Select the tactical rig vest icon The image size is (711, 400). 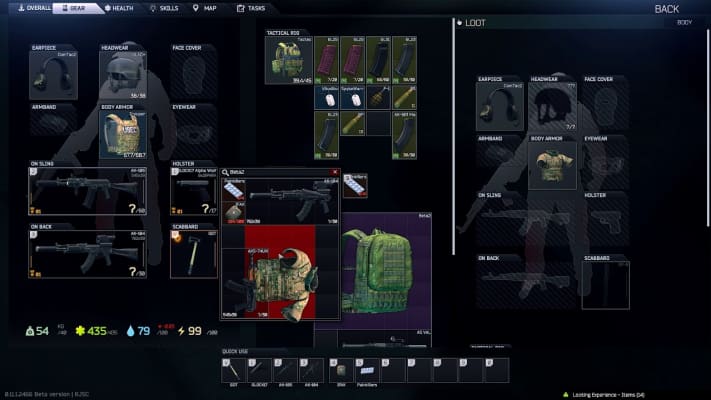click(x=288, y=61)
